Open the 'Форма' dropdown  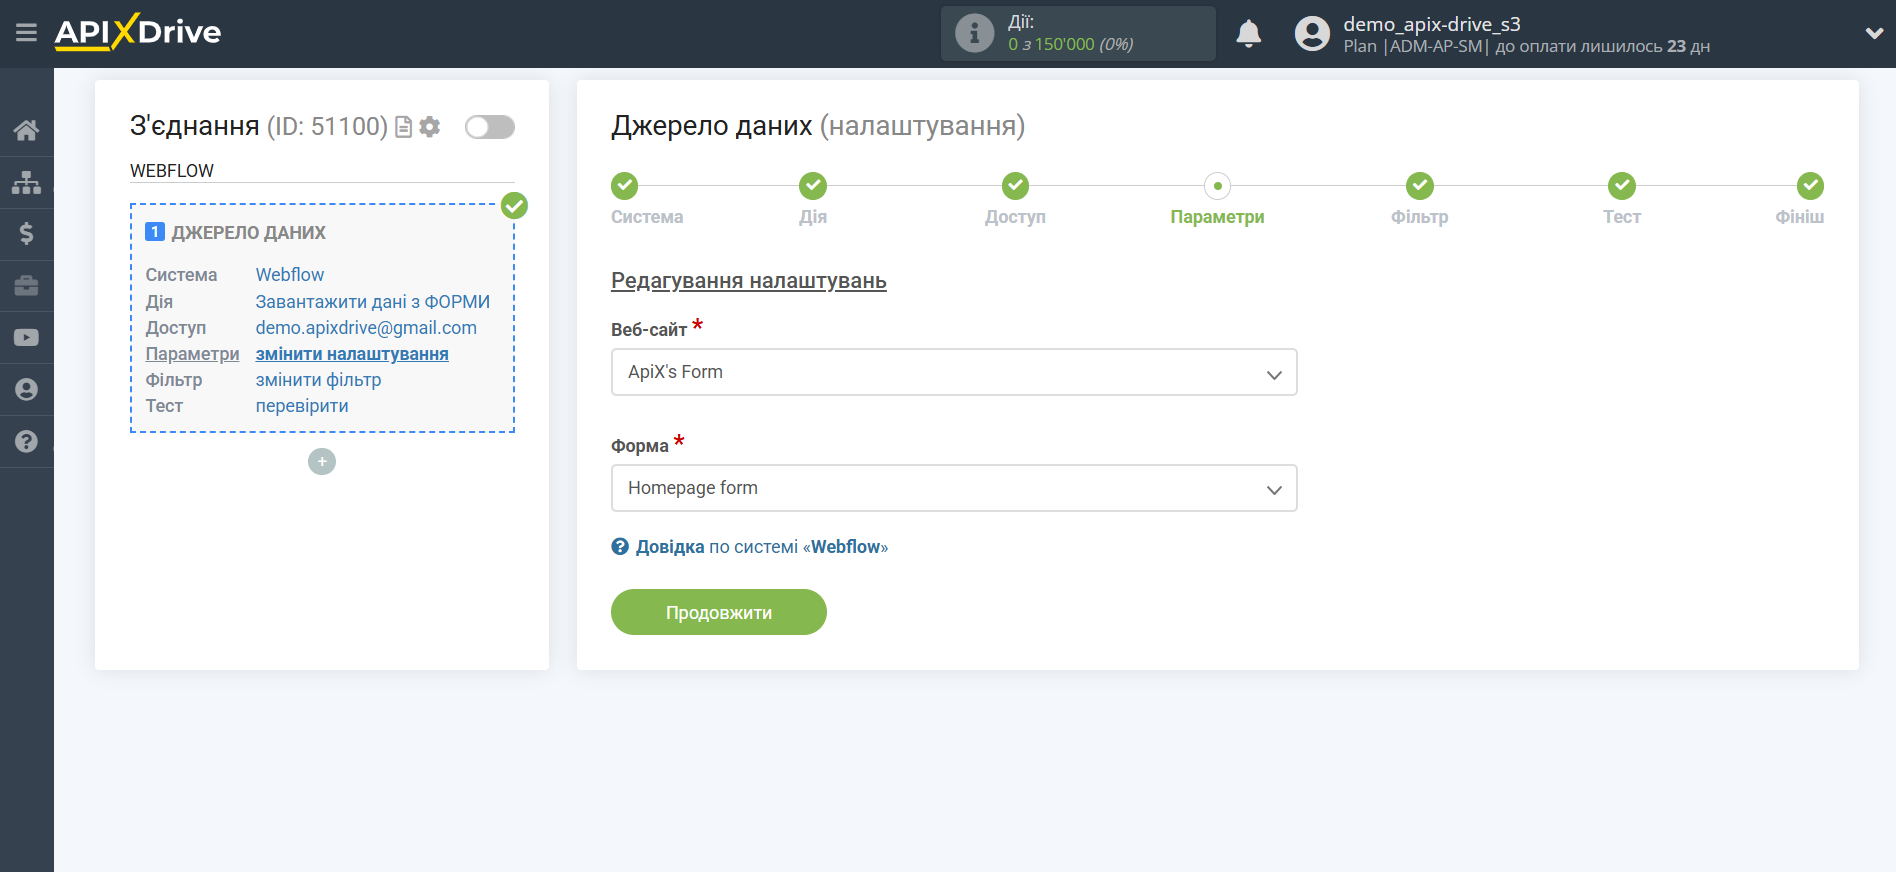click(x=954, y=488)
